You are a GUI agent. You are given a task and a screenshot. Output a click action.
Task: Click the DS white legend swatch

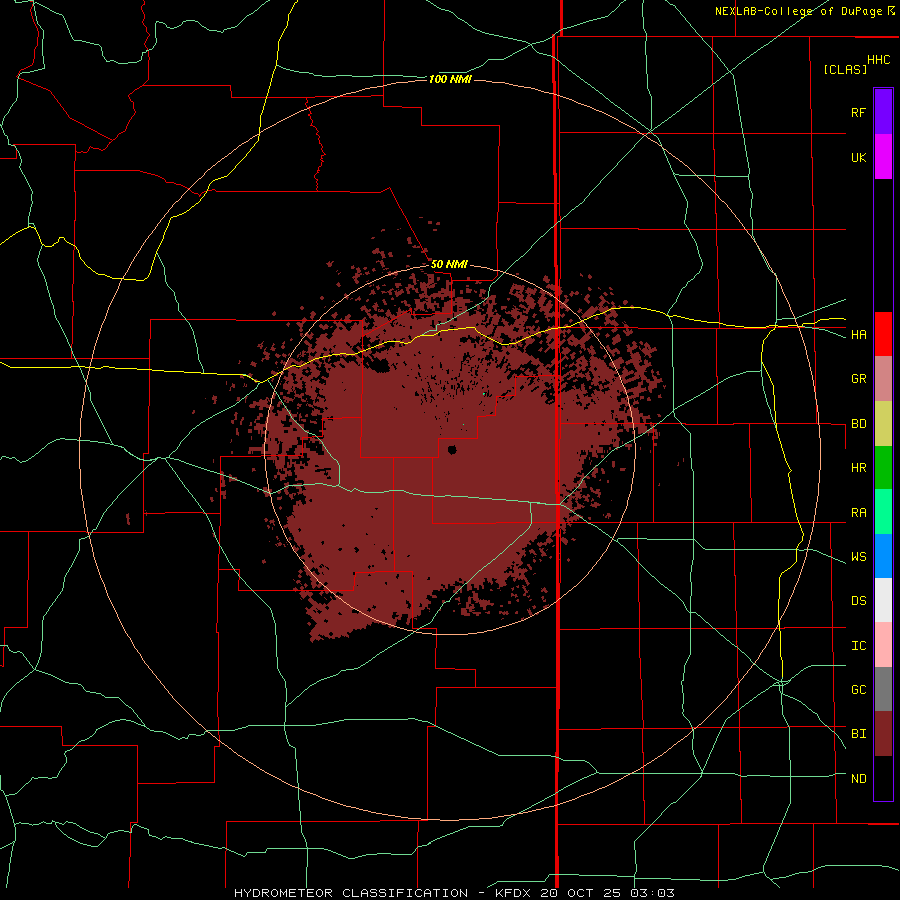[x=883, y=600]
